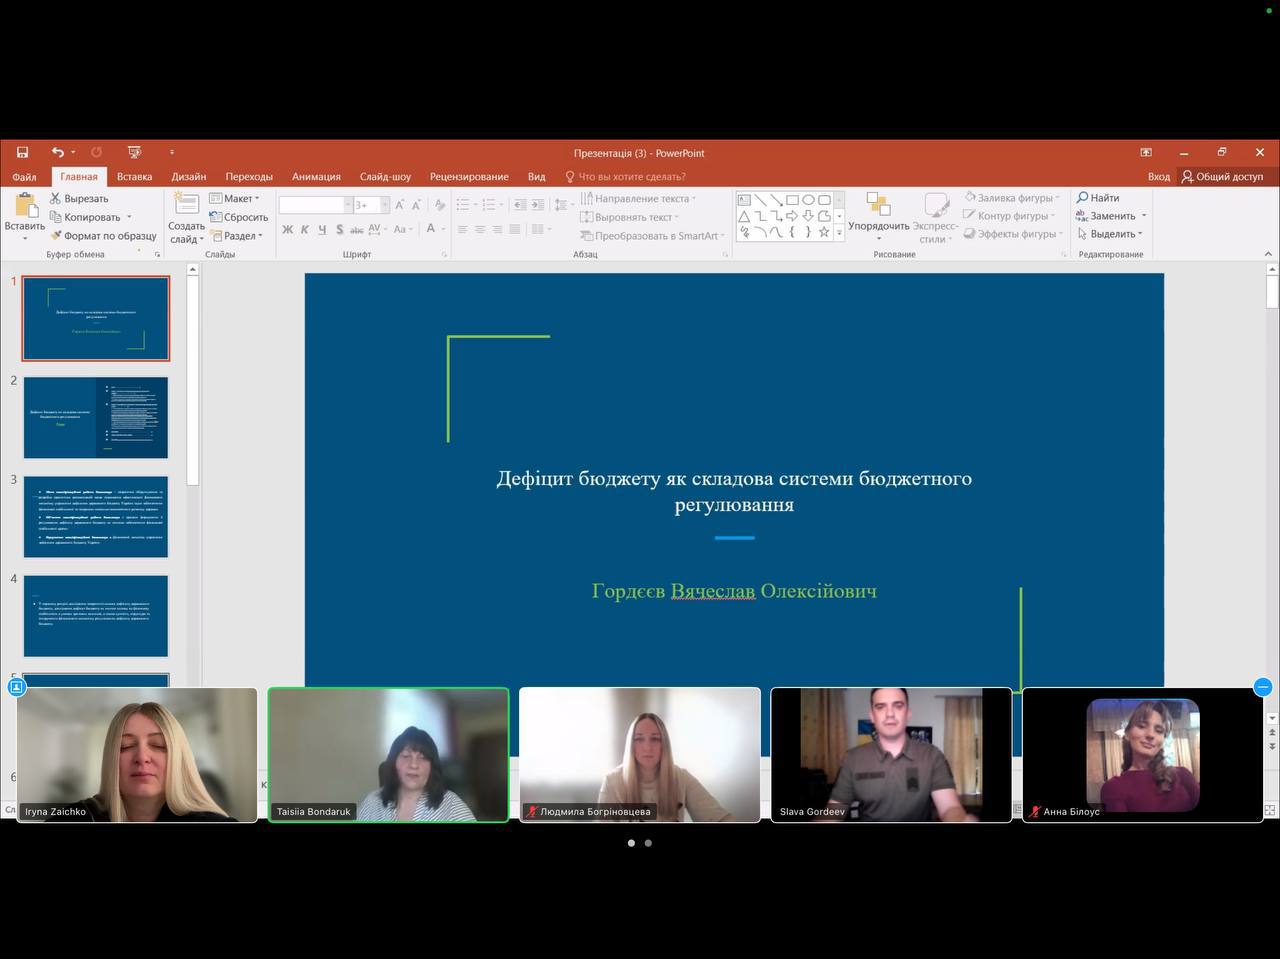Select Формат по образцу format painter
The height and width of the screenshot is (959, 1280).
coord(57,236)
